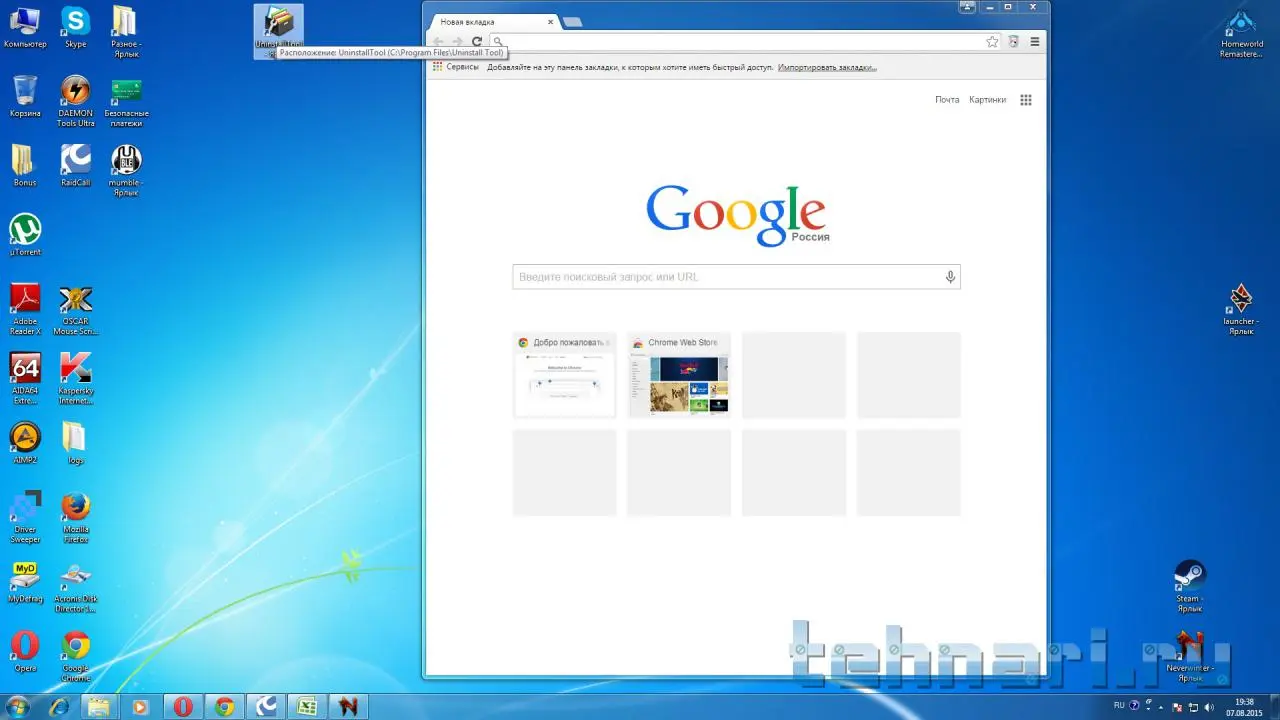This screenshot has height=720, width=1280.
Task: Click the Импортировать закладки link
Action: (827, 67)
